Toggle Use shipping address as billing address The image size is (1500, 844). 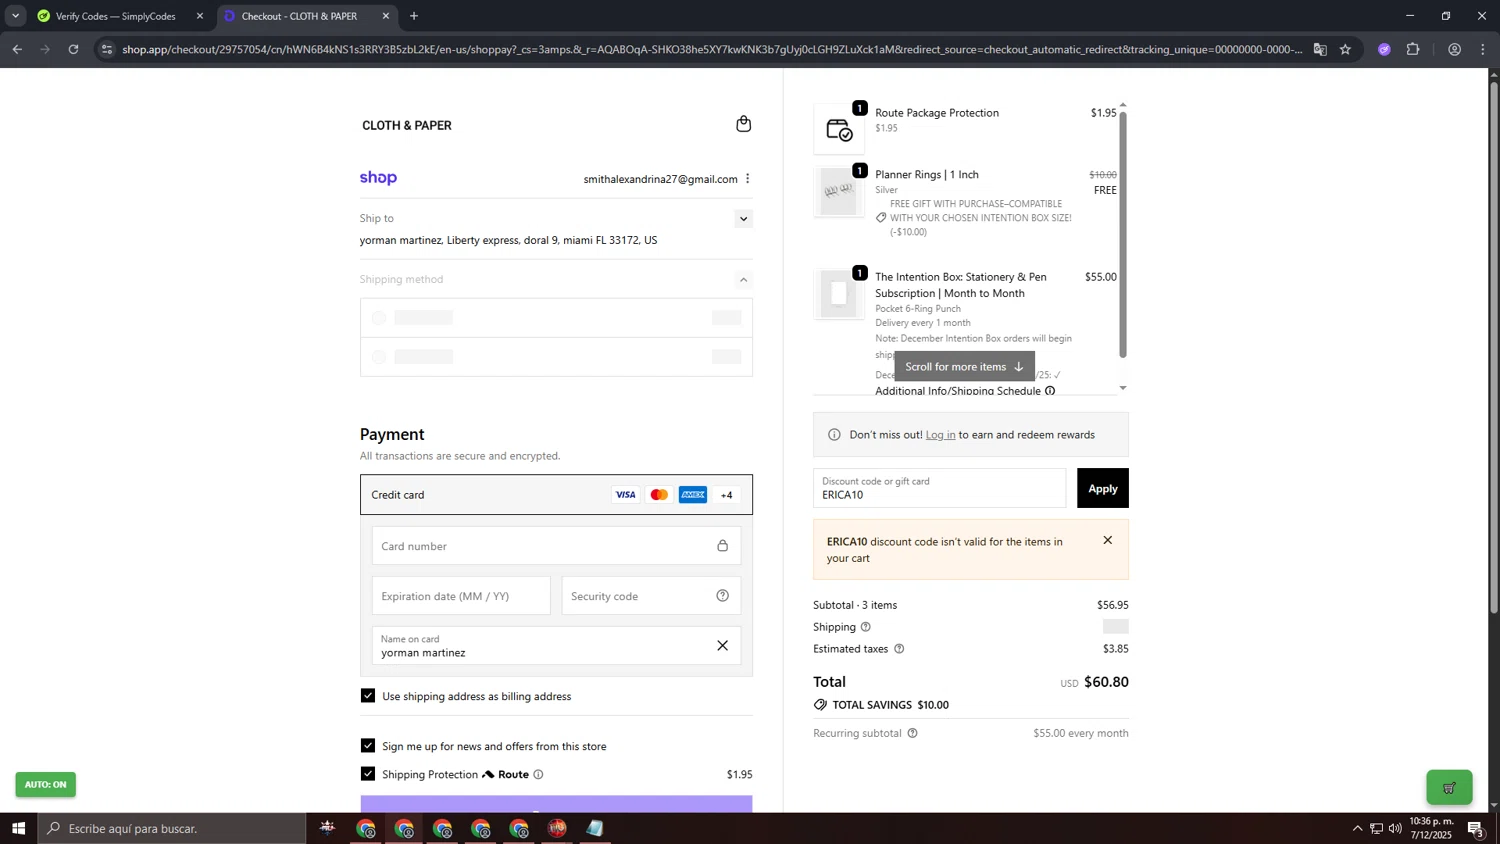point(368,696)
